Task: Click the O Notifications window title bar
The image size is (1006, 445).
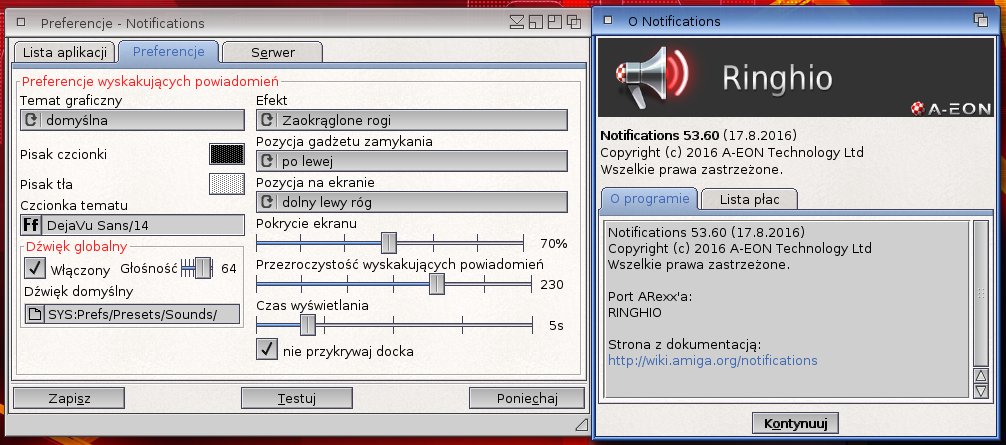Action: pos(794,21)
